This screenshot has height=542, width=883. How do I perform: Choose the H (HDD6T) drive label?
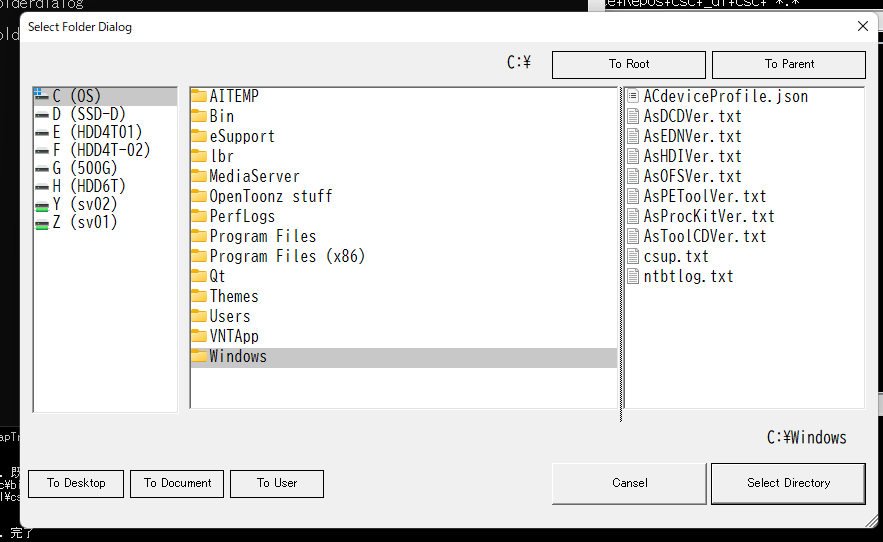(x=89, y=186)
